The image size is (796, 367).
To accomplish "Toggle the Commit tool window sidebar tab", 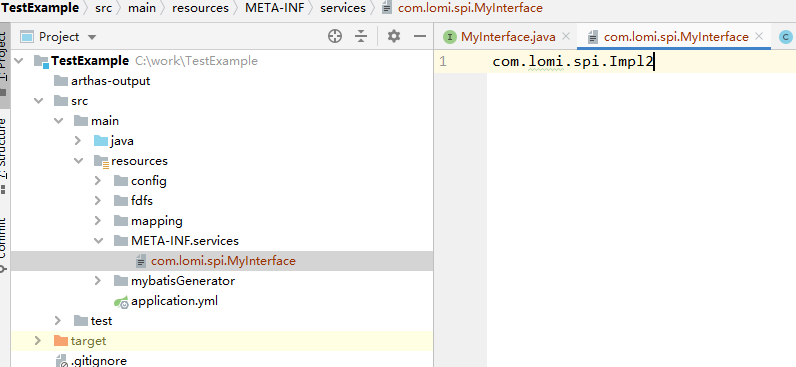I will click(x=4, y=245).
